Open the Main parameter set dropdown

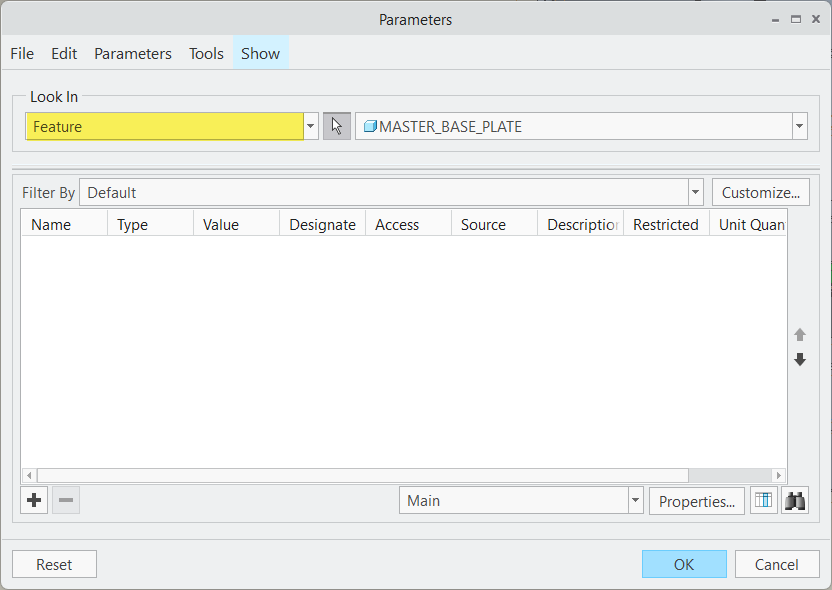pos(635,500)
